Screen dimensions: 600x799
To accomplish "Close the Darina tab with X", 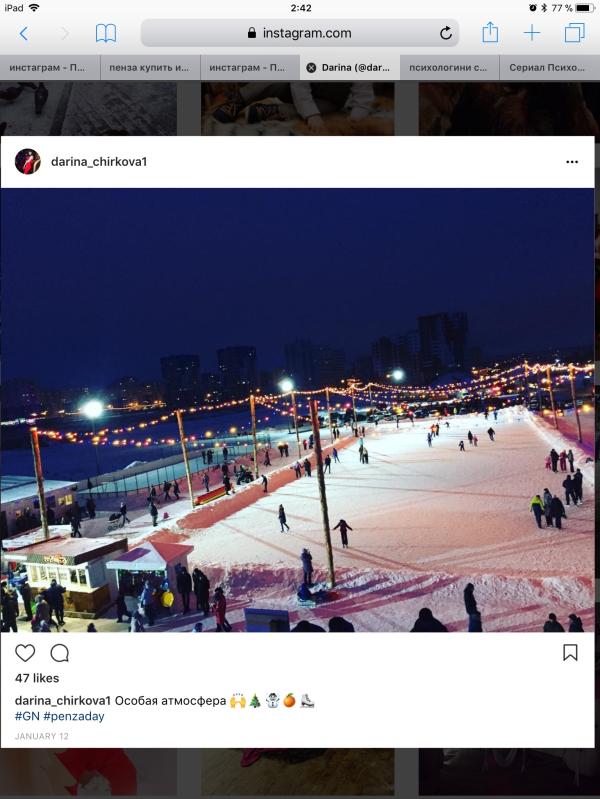I will coord(311,68).
